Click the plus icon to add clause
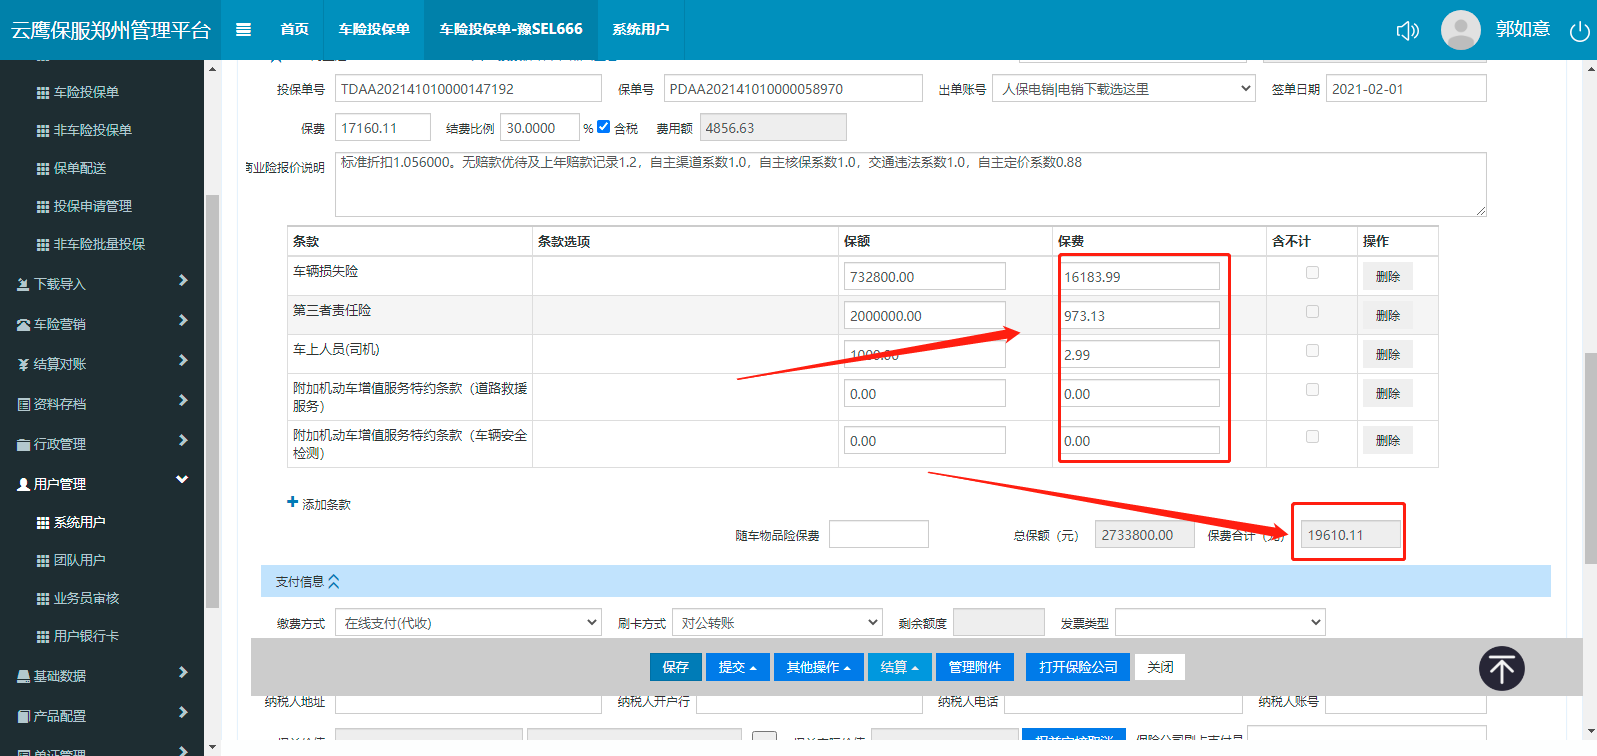The image size is (1597, 756). [x=293, y=502]
